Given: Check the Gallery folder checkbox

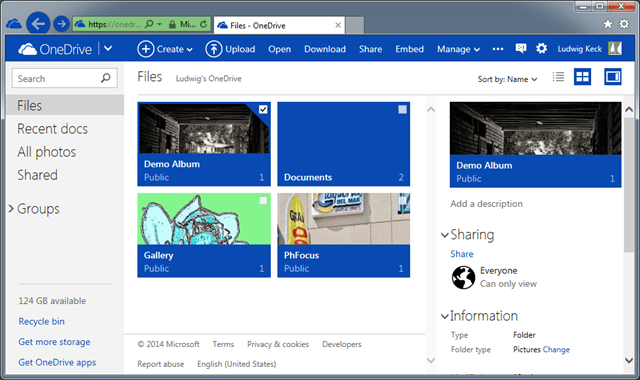Looking at the screenshot, I should tap(263, 200).
